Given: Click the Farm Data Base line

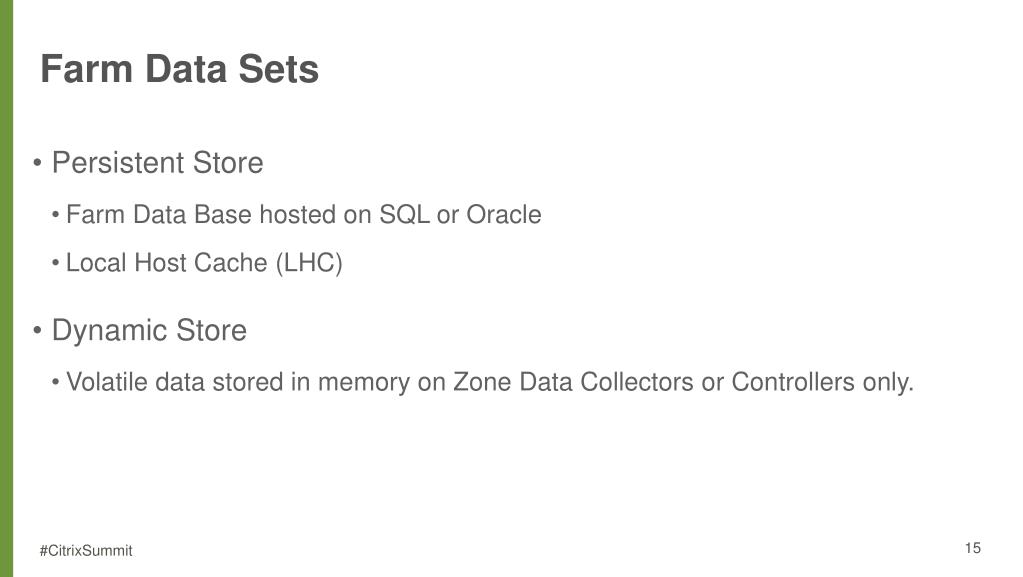Looking at the screenshot, I should coord(303,214).
